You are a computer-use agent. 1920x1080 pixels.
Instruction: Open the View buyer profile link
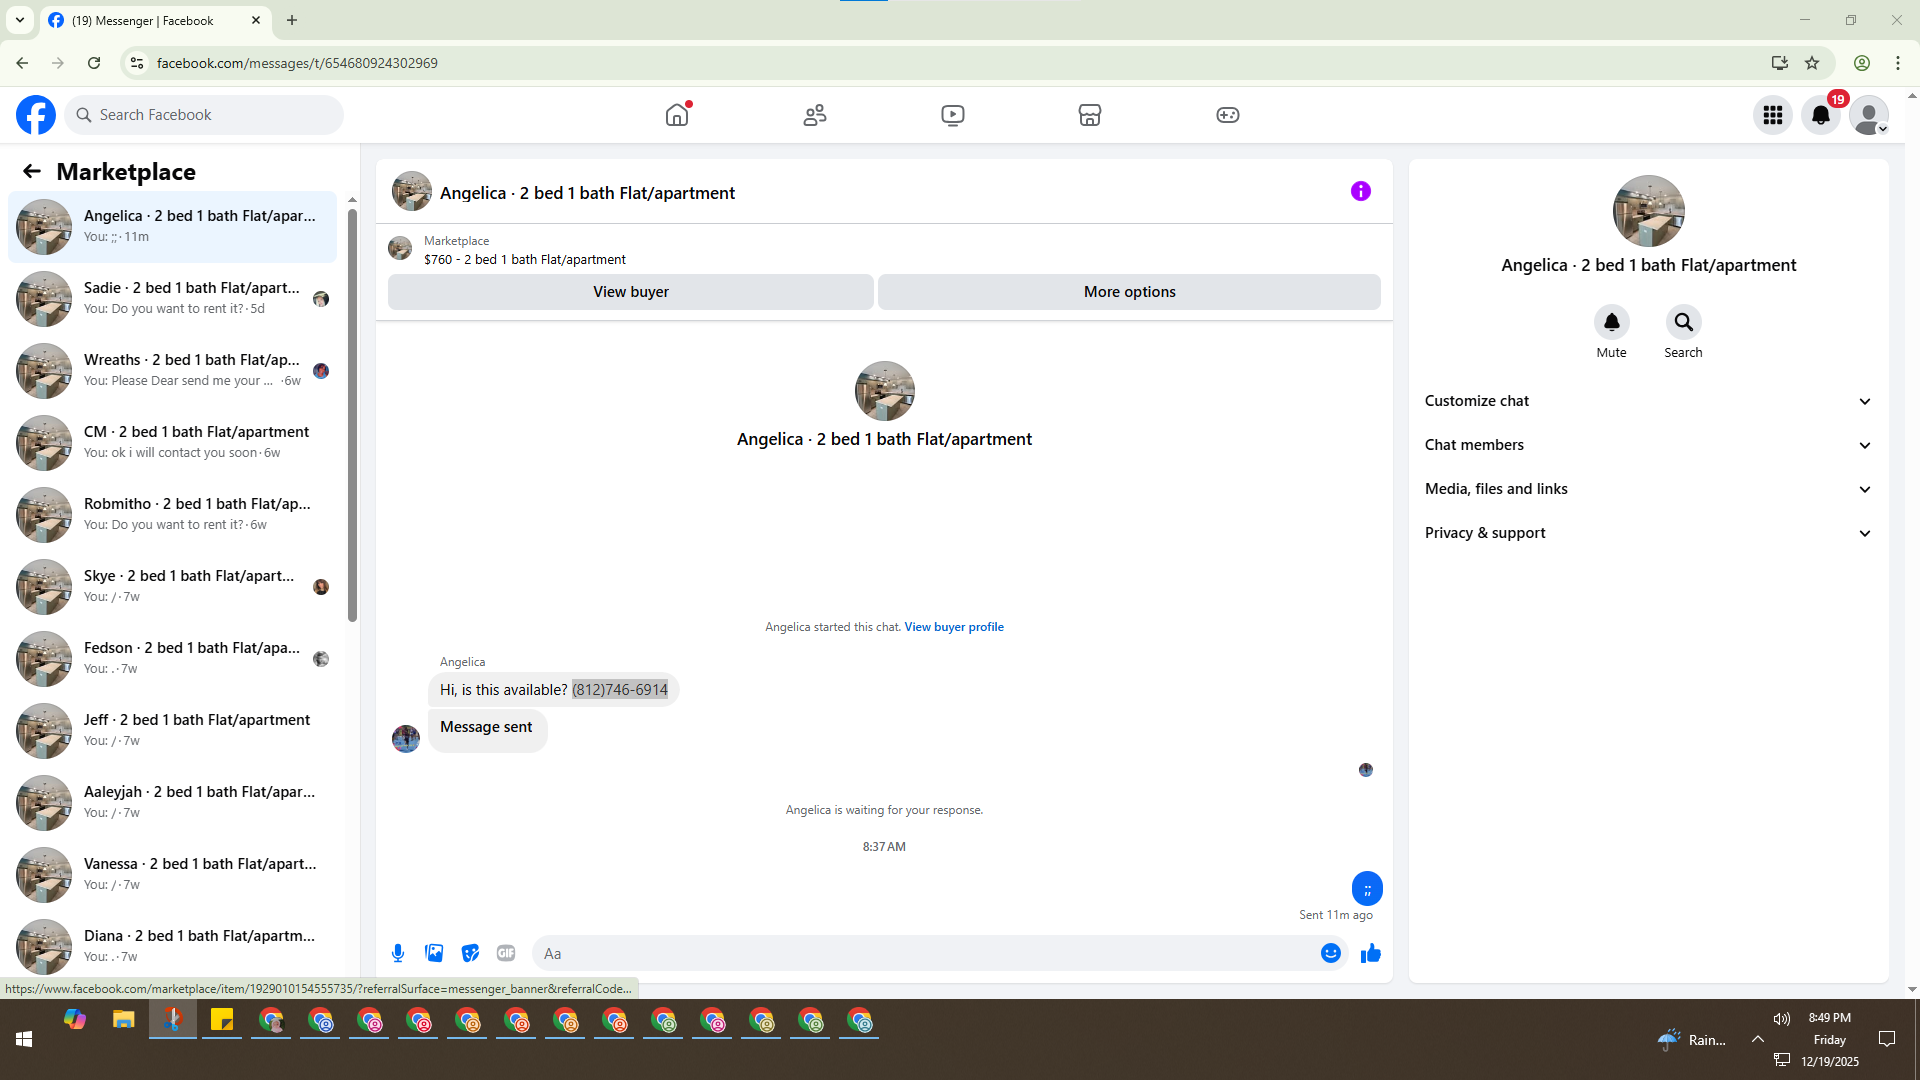pos(953,627)
